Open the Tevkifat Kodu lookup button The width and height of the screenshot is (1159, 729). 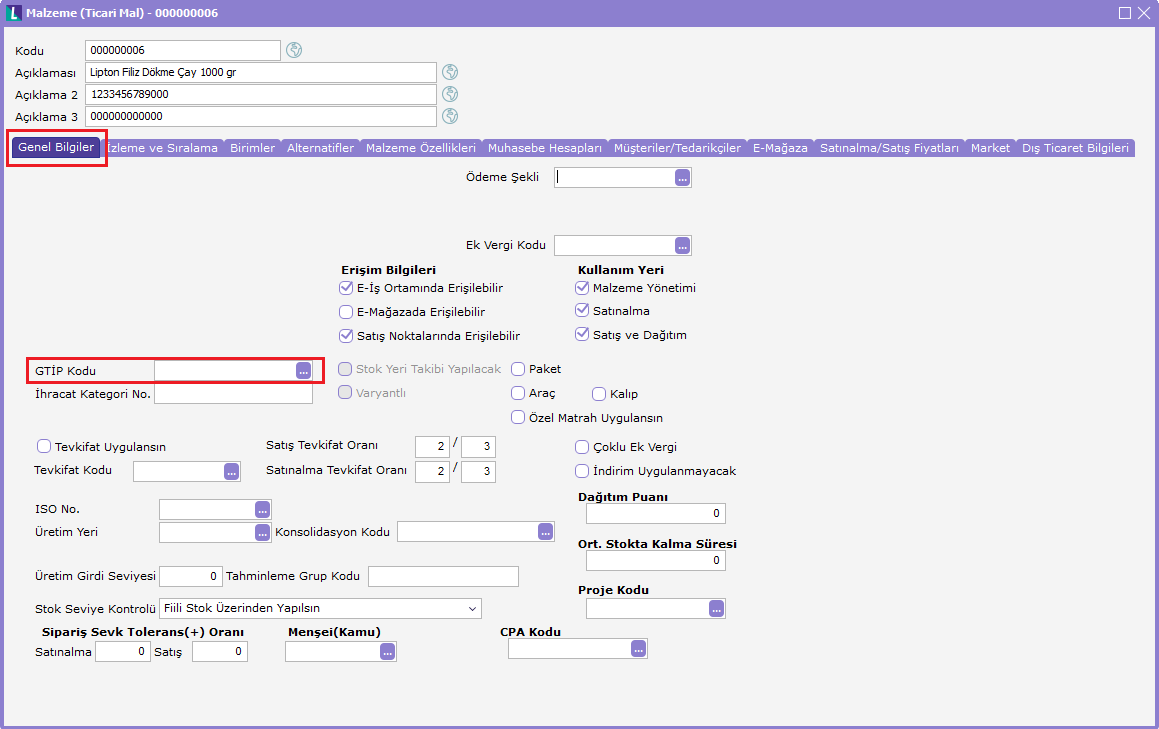click(x=232, y=471)
